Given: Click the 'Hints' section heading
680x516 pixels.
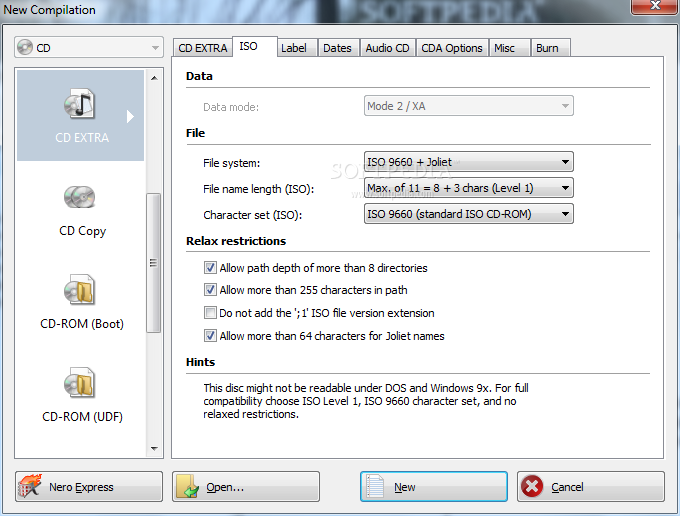Looking at the screenshot, I should click(x=200, y=362).
